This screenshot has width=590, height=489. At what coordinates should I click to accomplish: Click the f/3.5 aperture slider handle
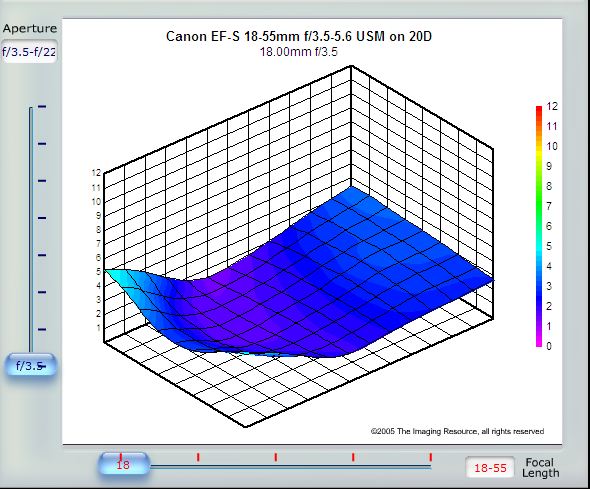(30, 365)
